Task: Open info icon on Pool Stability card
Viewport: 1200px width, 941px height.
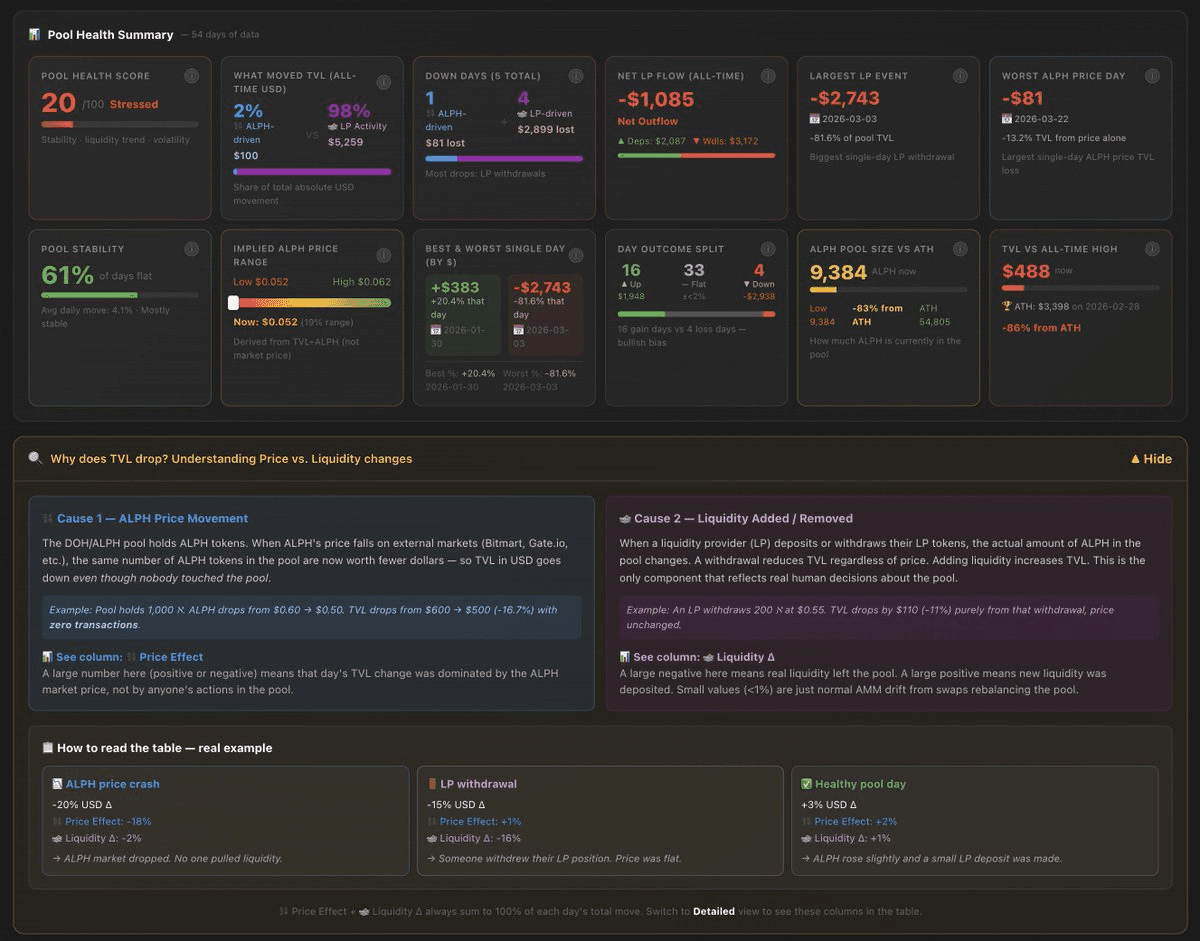Action: point(191,249)
